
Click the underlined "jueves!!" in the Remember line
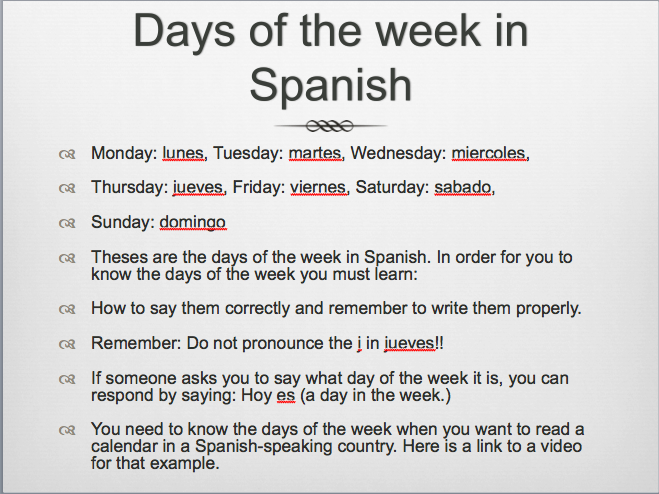(x=413, y=343)
